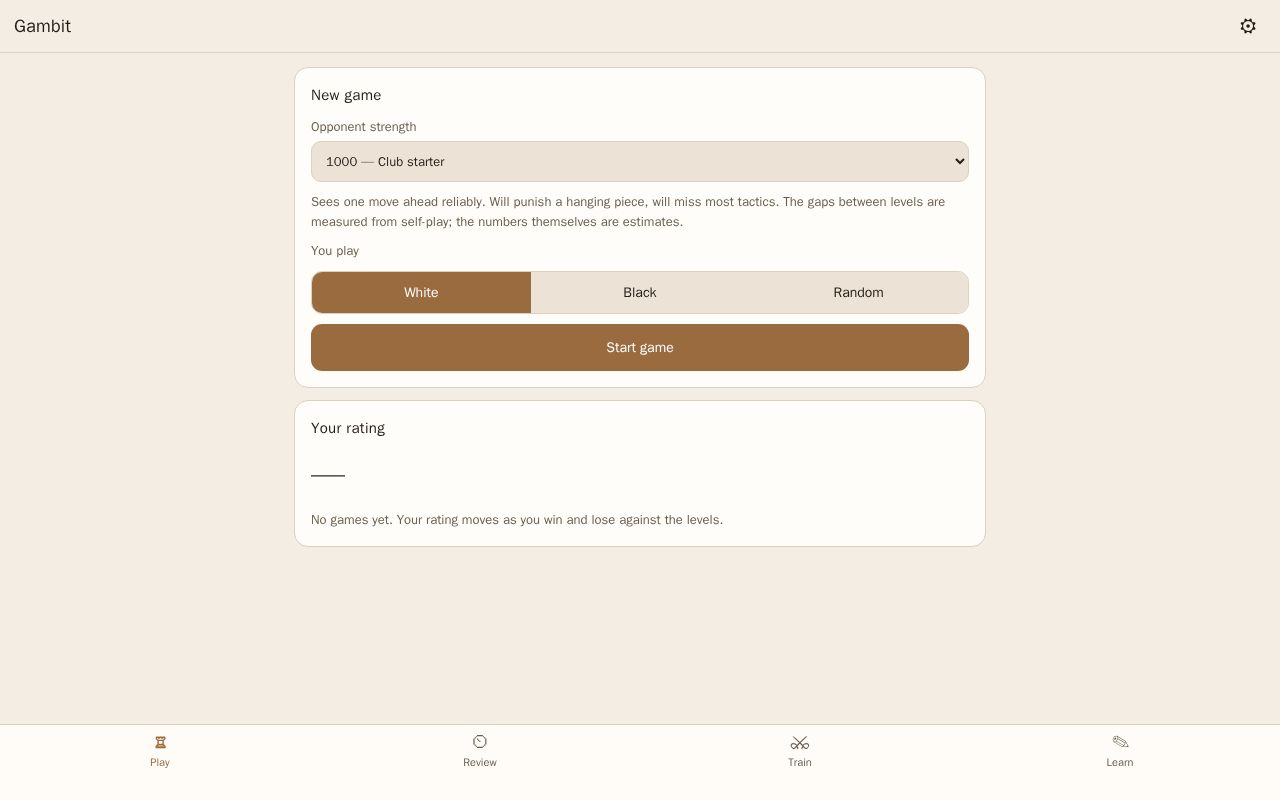Screen dimensions: 1280x800
Task: Click the clock icon for Review
Action: (480, 742)
